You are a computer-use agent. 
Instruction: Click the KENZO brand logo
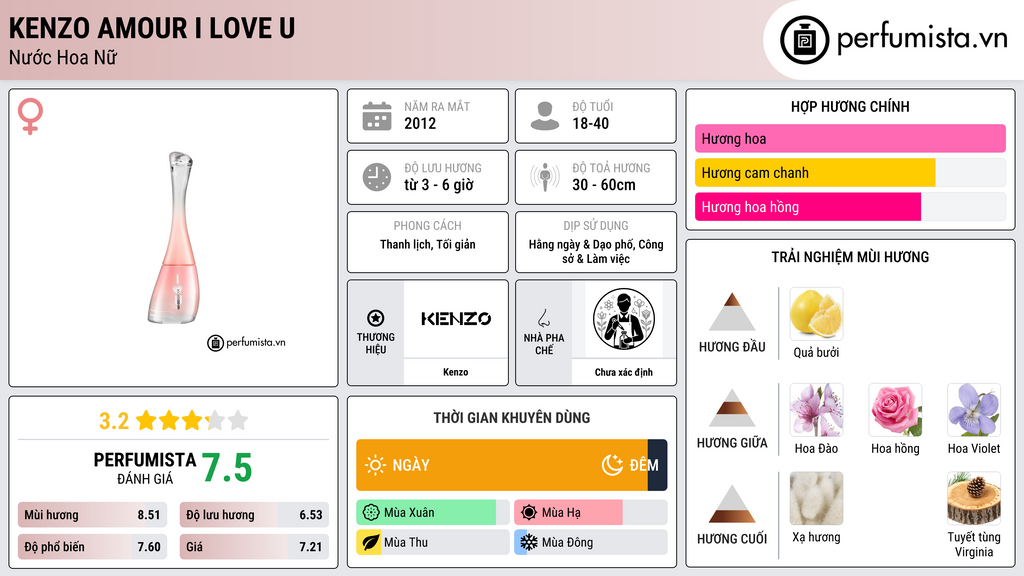[x=456, y=319]
